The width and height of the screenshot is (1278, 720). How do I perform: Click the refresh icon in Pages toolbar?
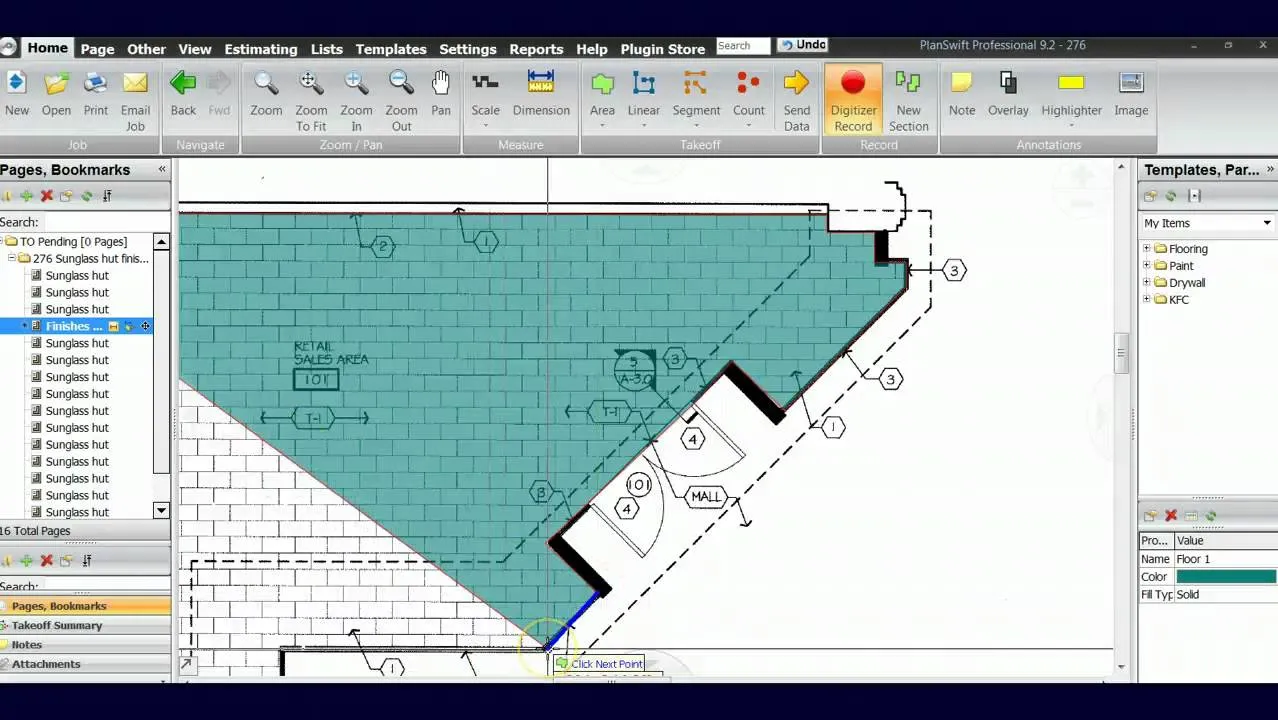(86, 196)
